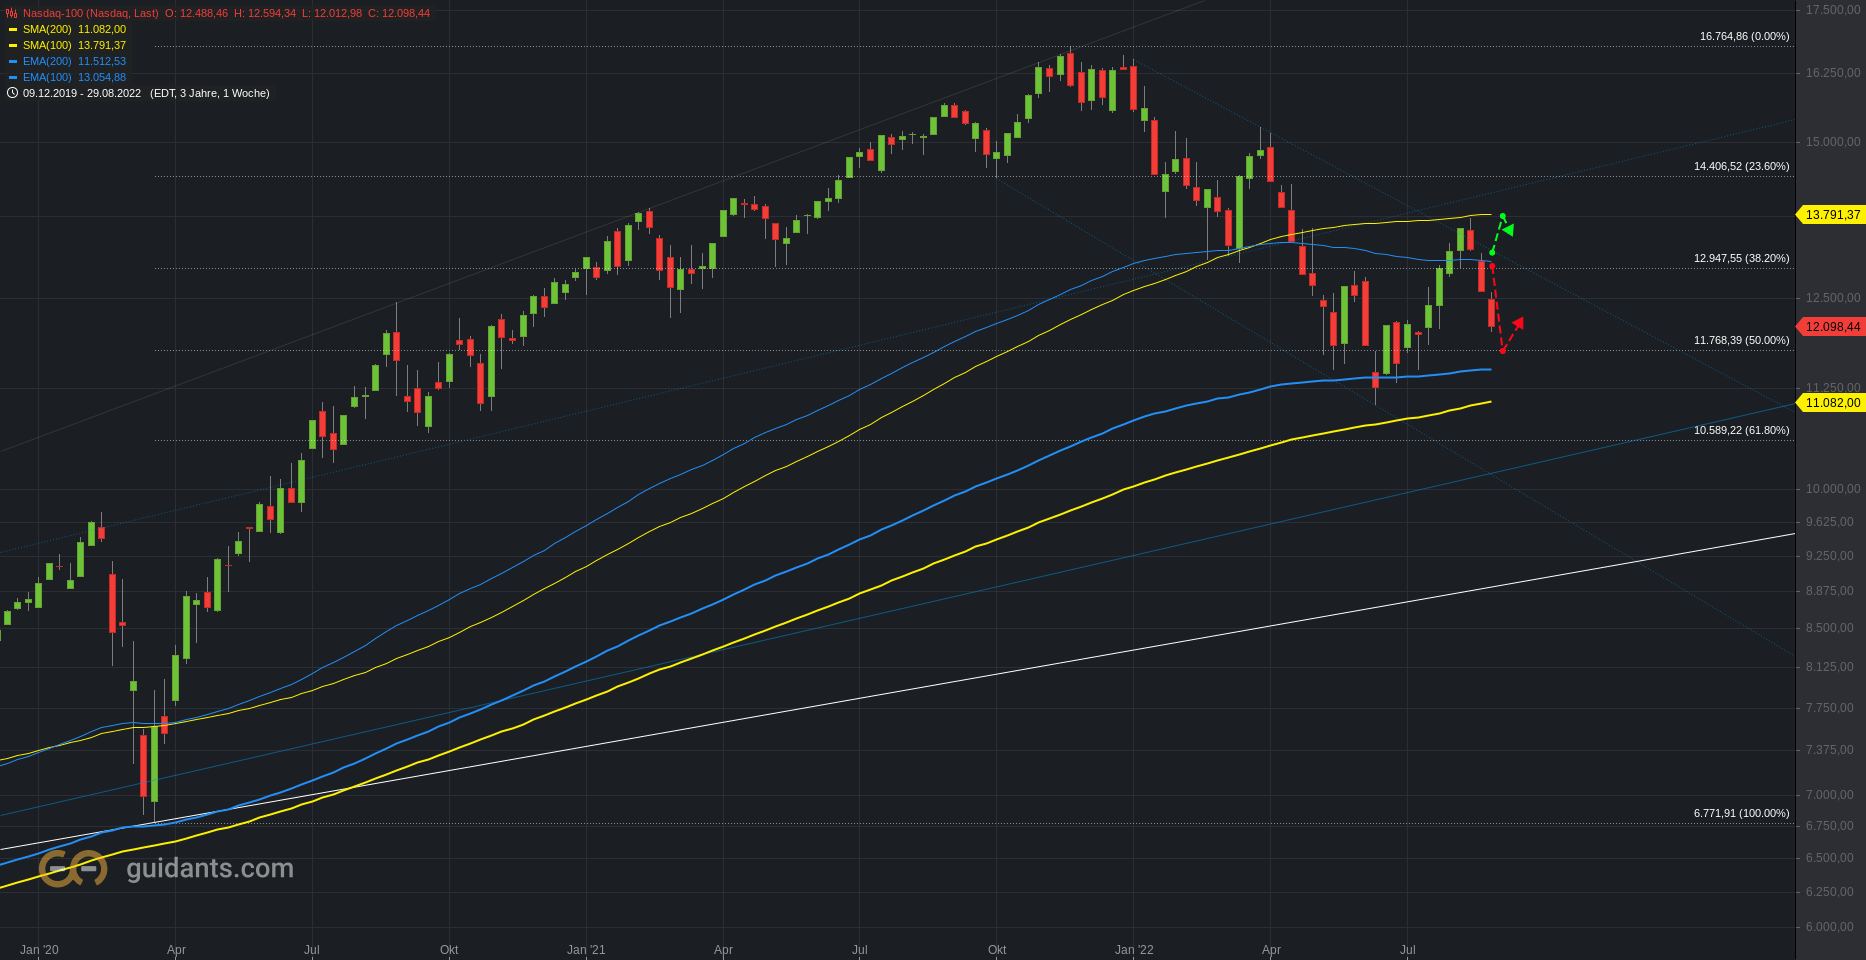This screenshot has height=960, width=1866.
Task: Select the high value H: 12.594,34
Action: [265, 13]
